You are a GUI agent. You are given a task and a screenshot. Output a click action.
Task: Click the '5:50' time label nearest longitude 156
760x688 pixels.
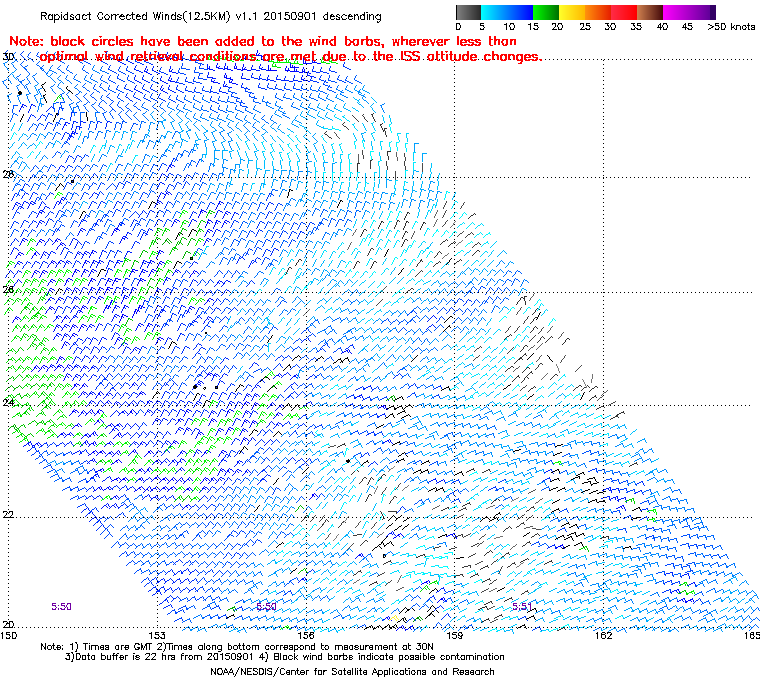[x=266, y=606]
